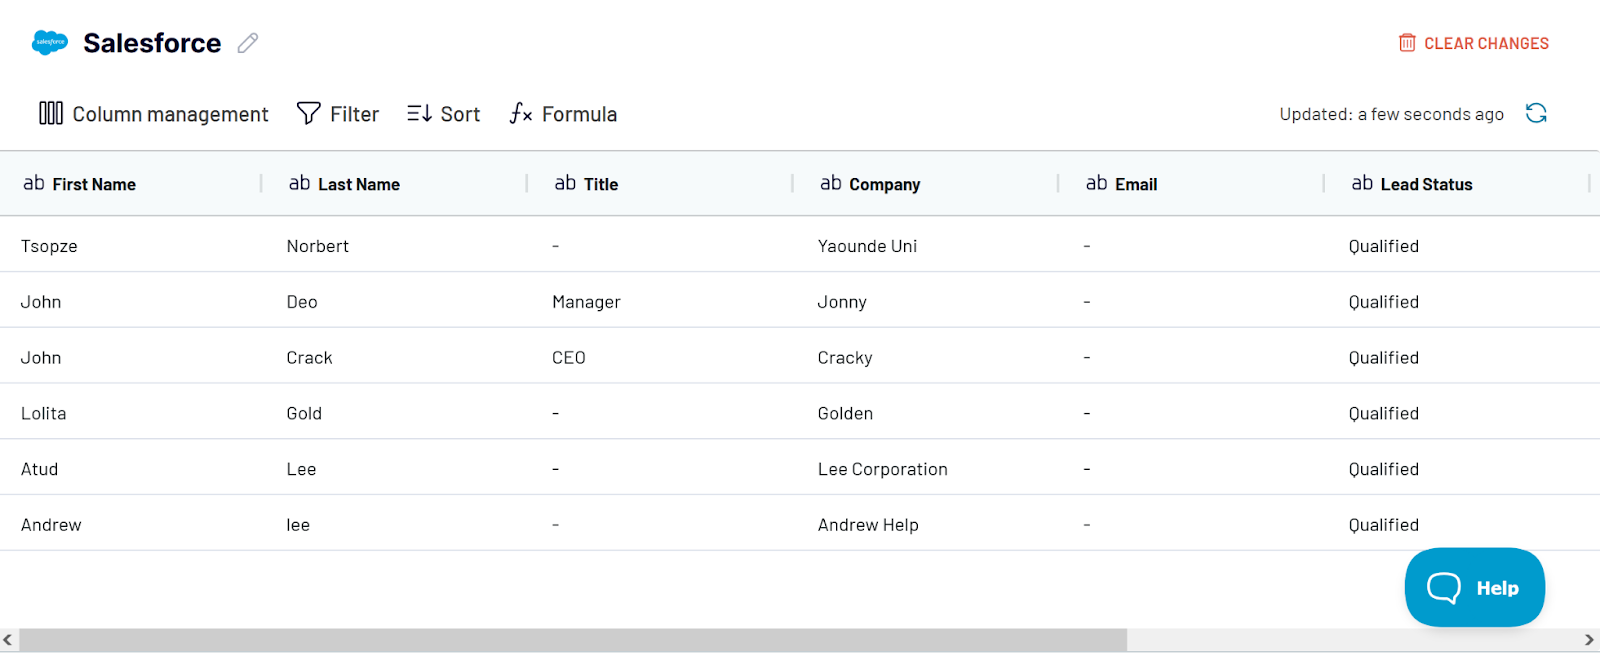Click the right arrow of horizontal scrollbar
The image size is (1600, 662).
coord(1590,640)
